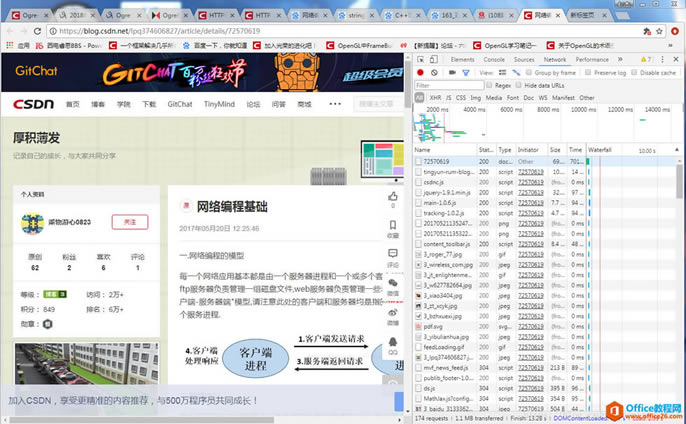Click the network list vertical scrollbar
Viewport: 686px width, 424px height.
pos(679,182)
